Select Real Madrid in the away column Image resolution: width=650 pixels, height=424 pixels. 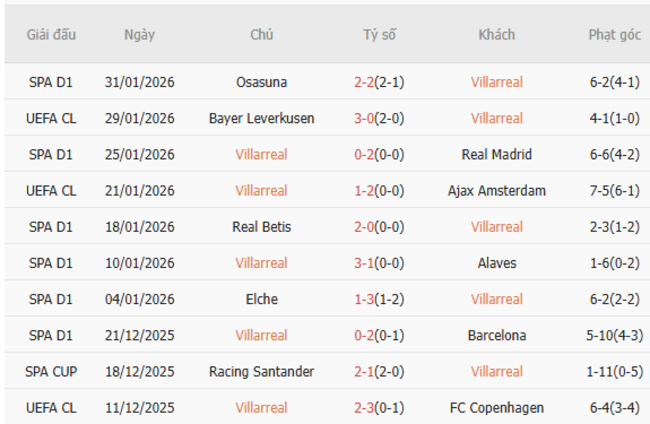click(497, 154)
